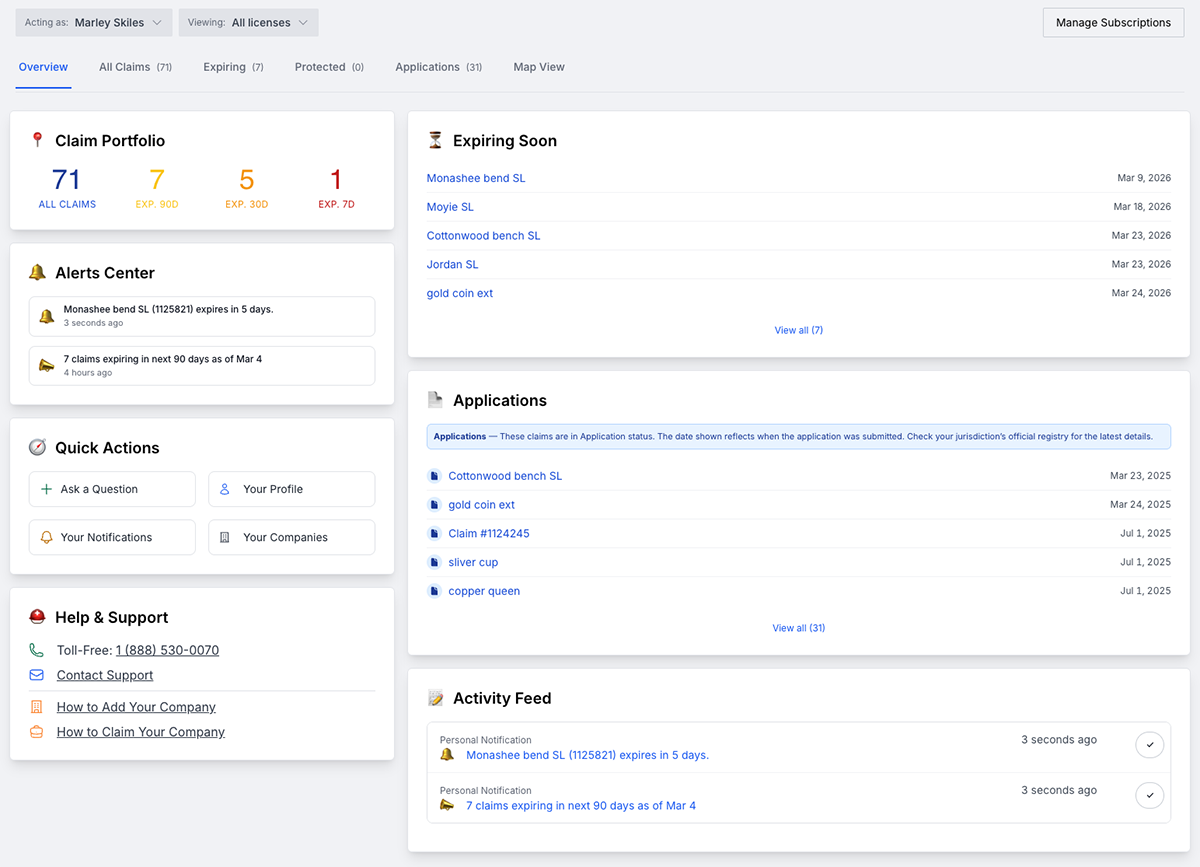The height and width of the screenshot is (867, 1200).
Task: Click the phone icon next to the toll-free number
Action: (x=37, y=649)
